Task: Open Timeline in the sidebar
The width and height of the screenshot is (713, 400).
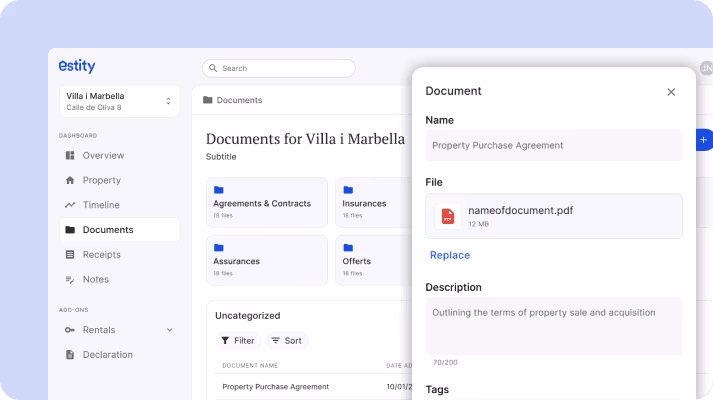Action: click(119, 205)
